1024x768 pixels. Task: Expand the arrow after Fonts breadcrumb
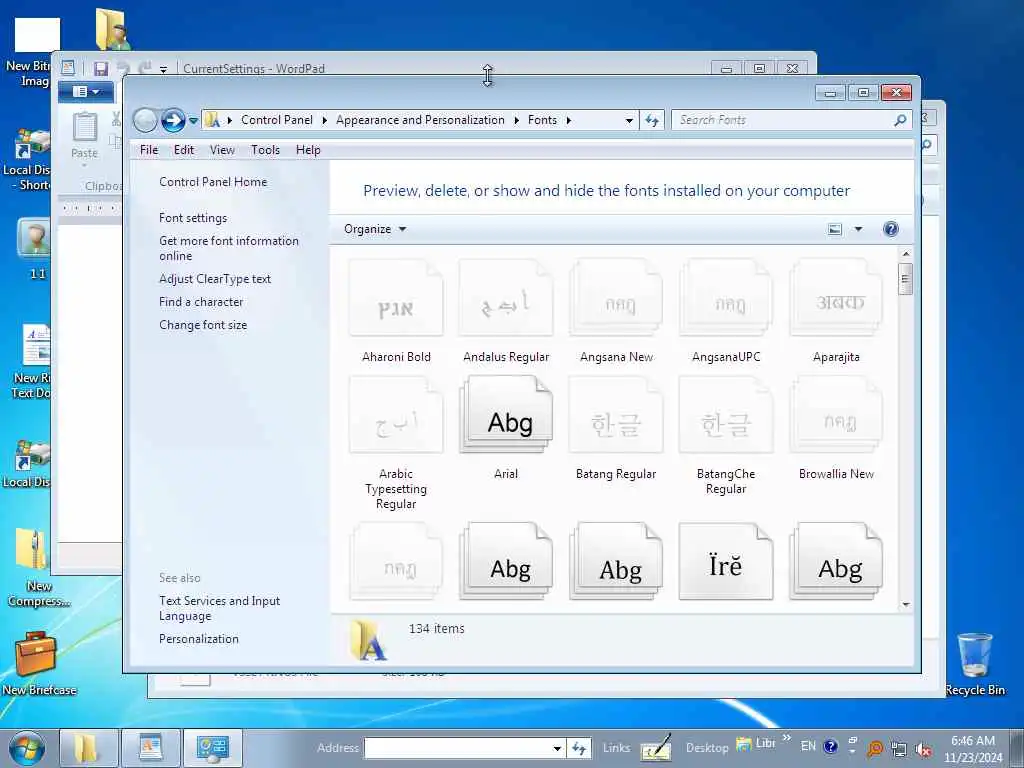coord(569,120)
